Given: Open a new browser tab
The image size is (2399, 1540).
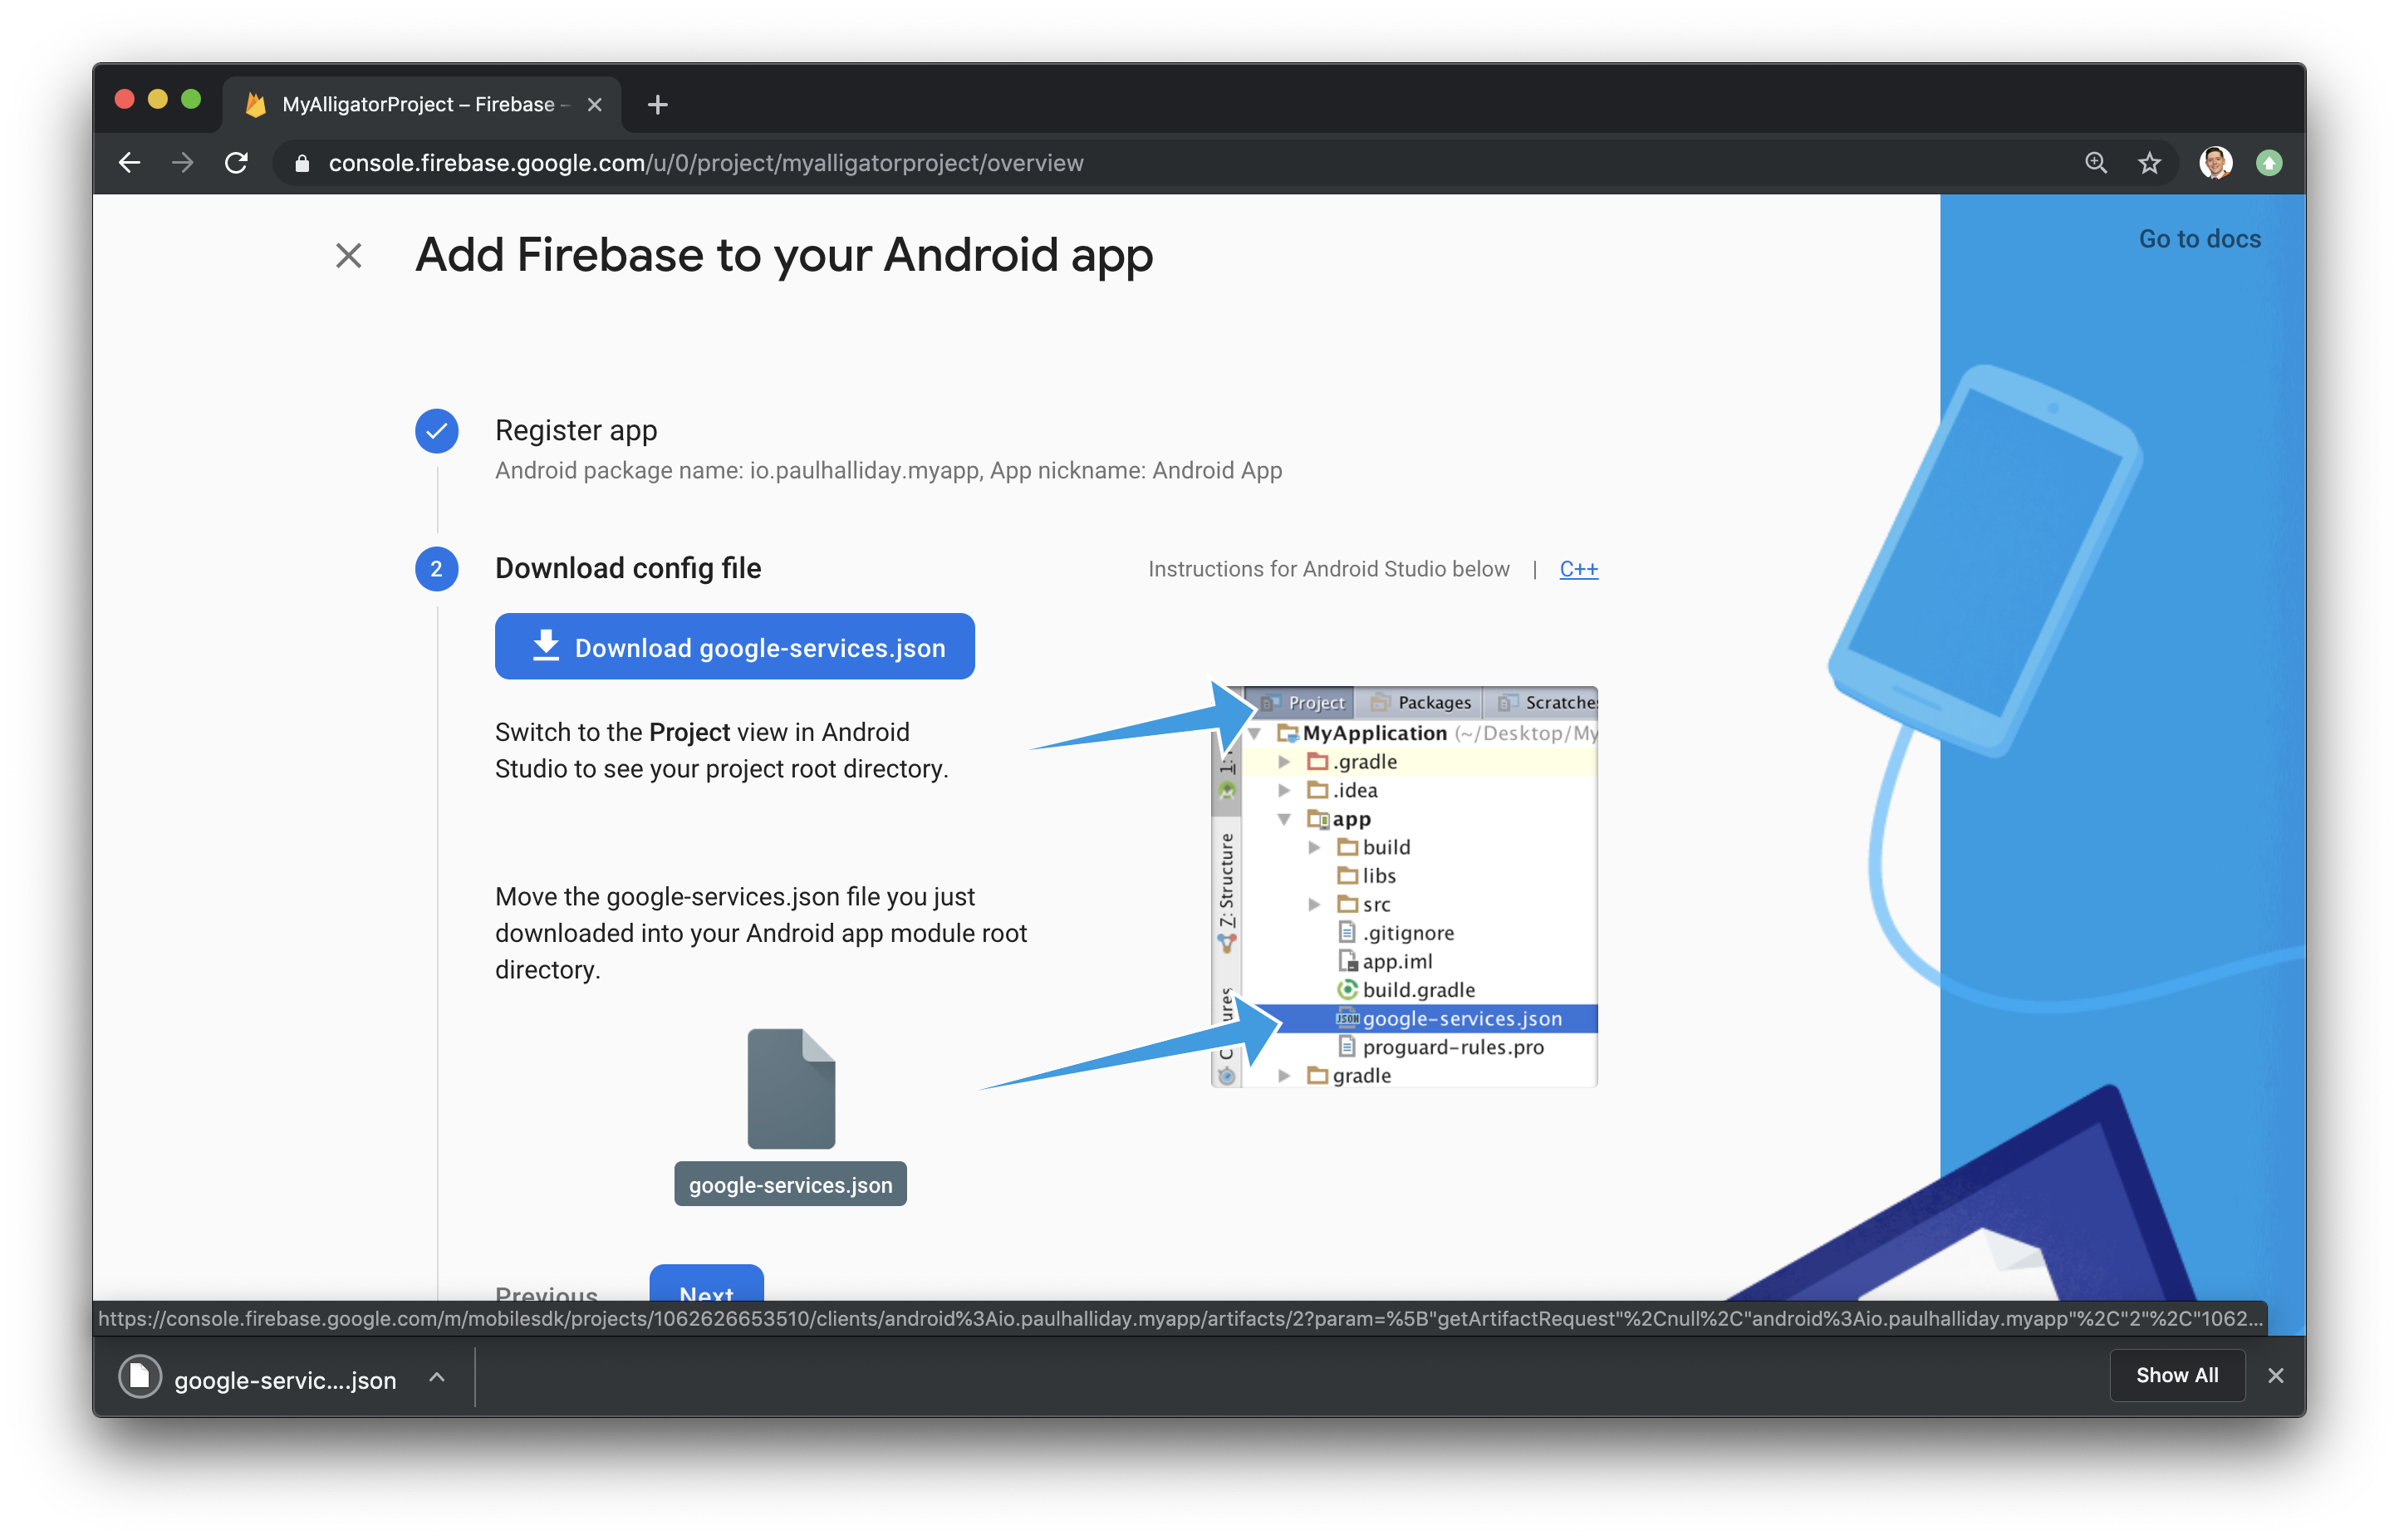Looking at the screenshot, I should point(657,105).
